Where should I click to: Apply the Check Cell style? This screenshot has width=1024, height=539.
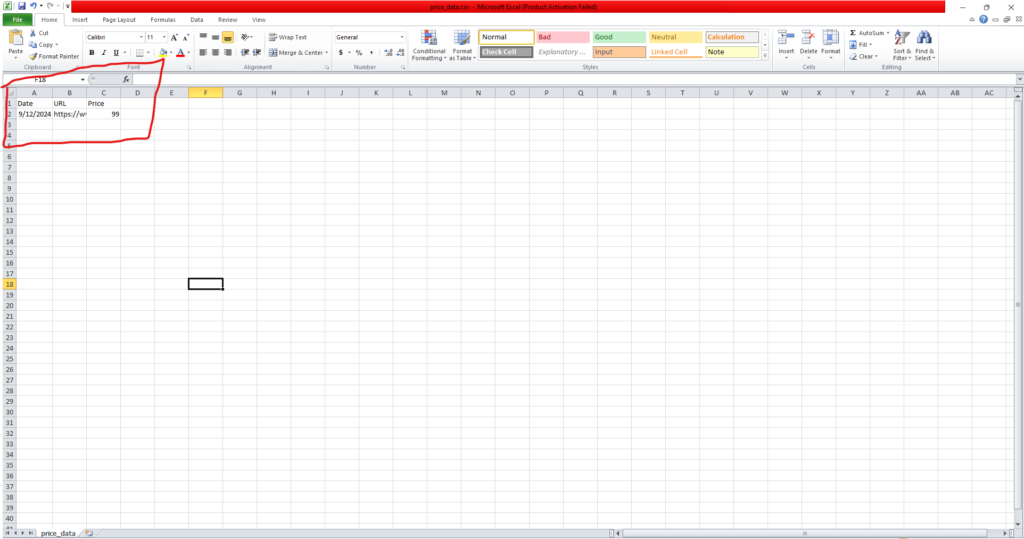coord(506,52)
